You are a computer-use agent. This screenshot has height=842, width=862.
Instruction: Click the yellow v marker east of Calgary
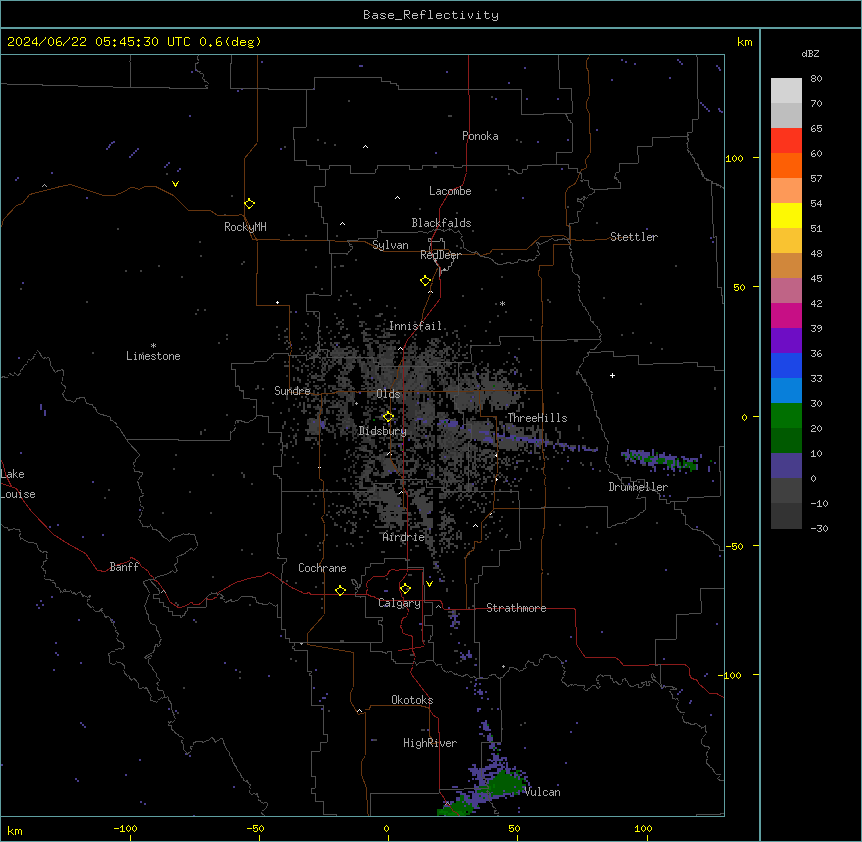(x=429, y=584)
